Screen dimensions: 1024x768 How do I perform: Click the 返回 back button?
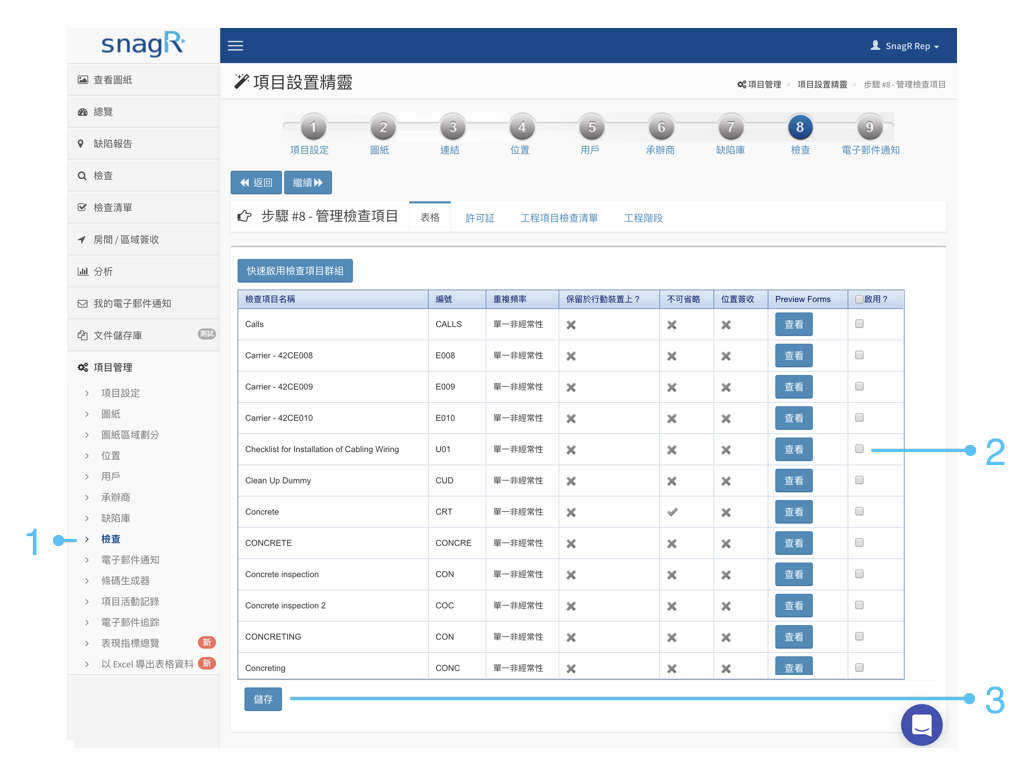(256, 183)
